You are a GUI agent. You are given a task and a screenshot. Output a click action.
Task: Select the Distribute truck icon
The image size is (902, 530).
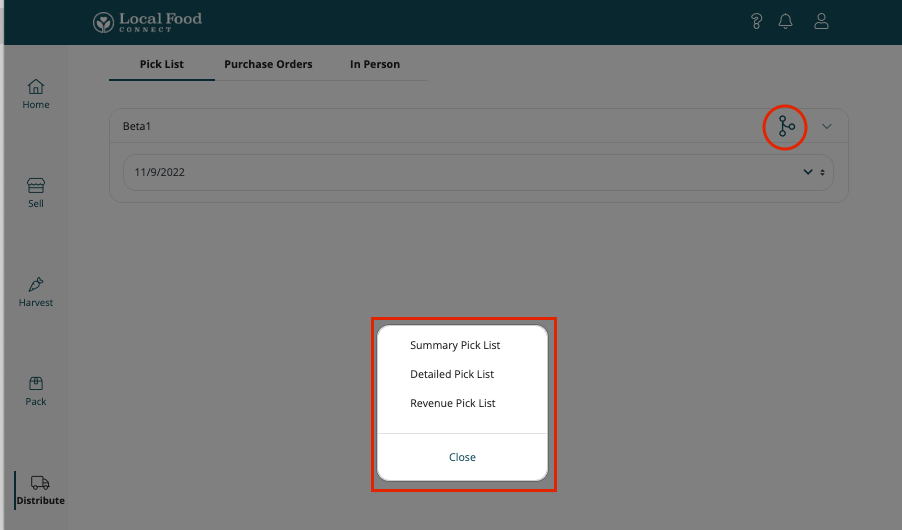point(40,483)
